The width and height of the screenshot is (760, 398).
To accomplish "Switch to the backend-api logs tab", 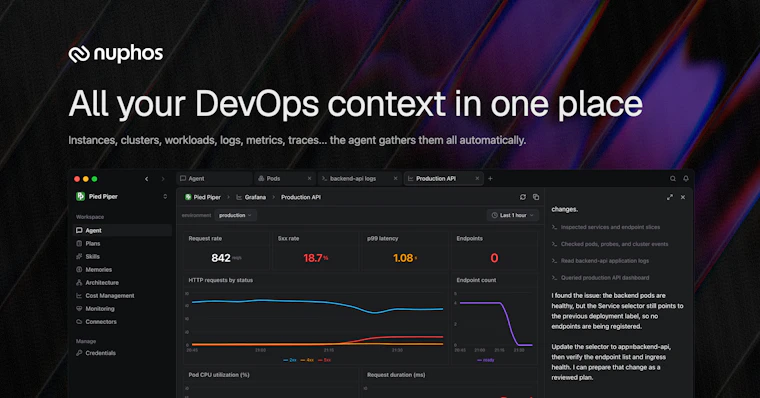I will (360, 178).
